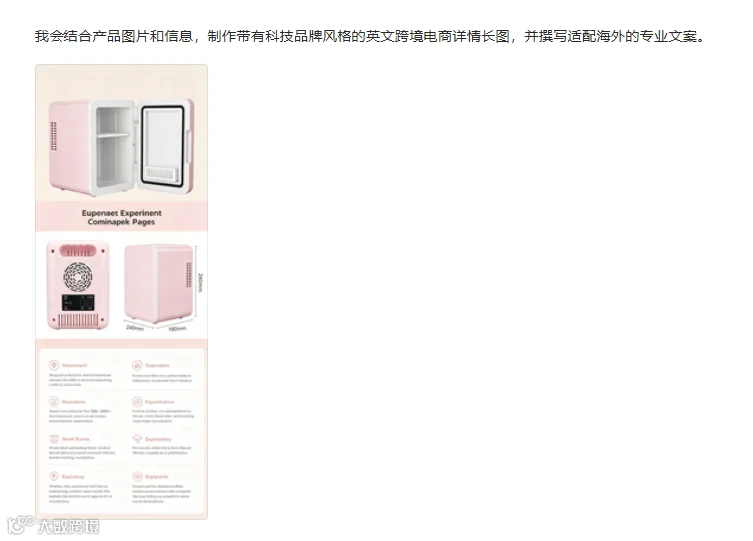
Task: Click the lightbulb icon in top-left feature
Action: [x=54, y=365]
